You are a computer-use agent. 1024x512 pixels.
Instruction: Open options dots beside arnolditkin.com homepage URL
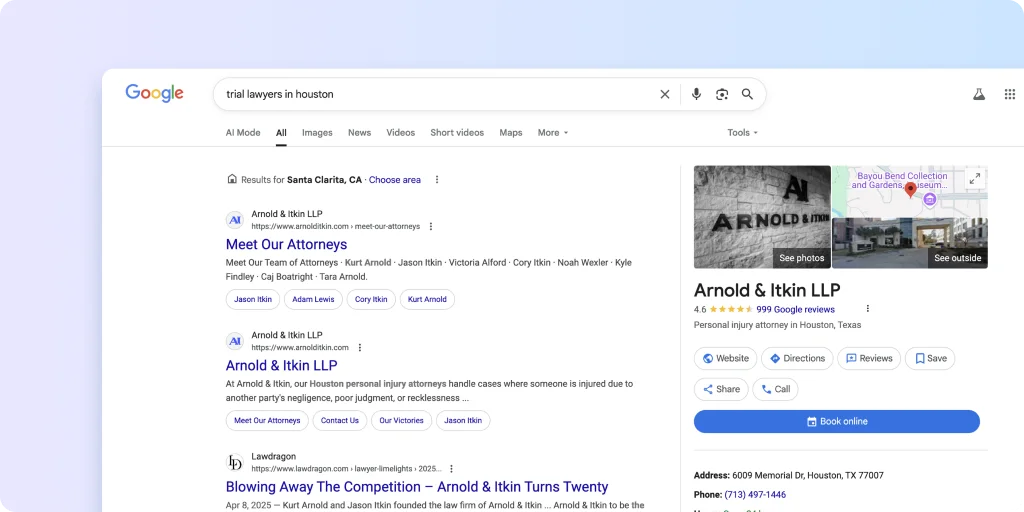tap(359, 347)
